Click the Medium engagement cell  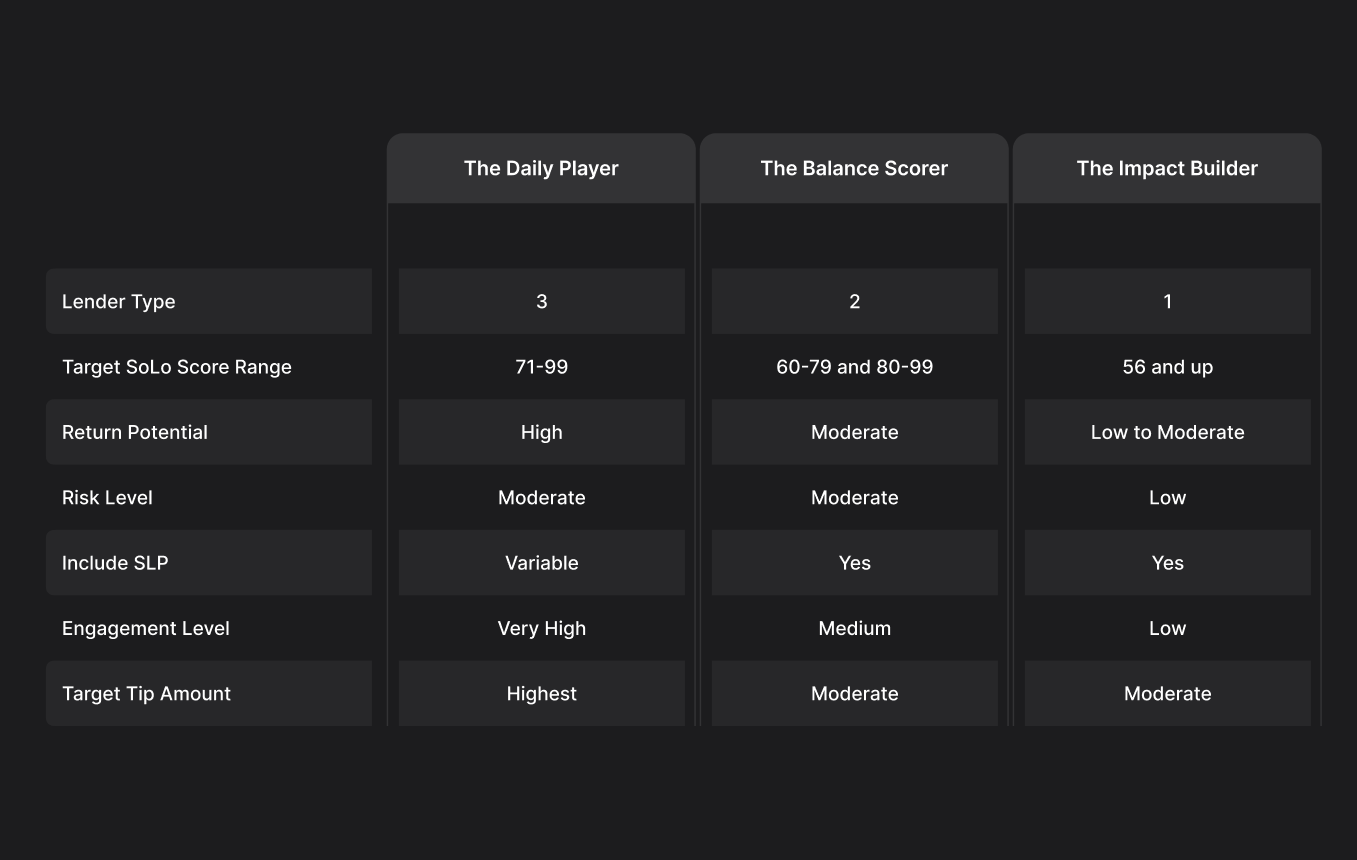tap(854, 628)
